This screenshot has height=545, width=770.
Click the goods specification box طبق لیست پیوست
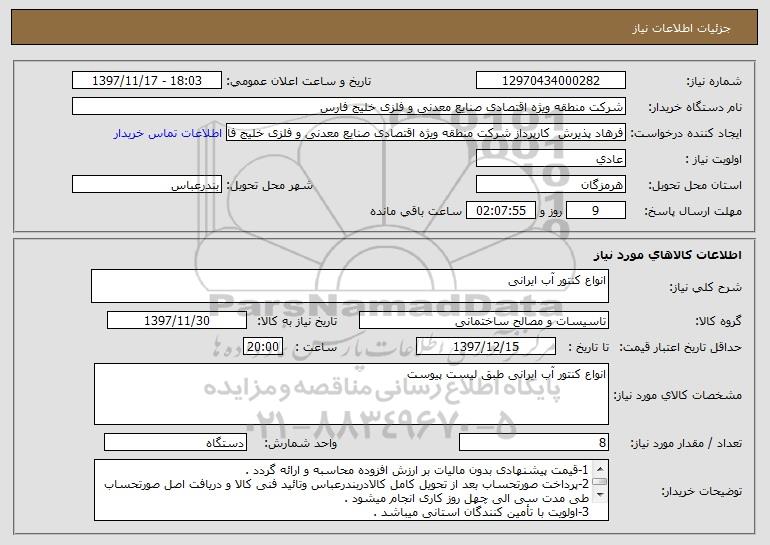[x=351, y=394]
